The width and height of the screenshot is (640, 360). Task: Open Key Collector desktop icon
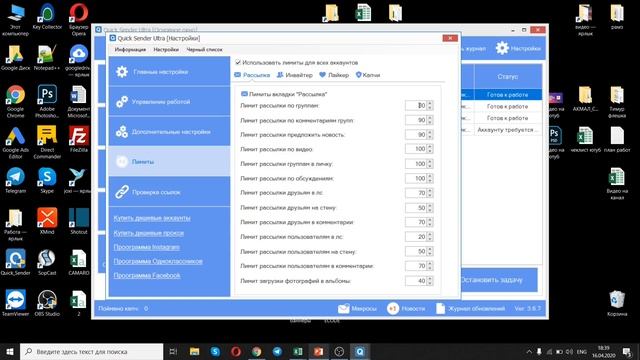(47, 17)
